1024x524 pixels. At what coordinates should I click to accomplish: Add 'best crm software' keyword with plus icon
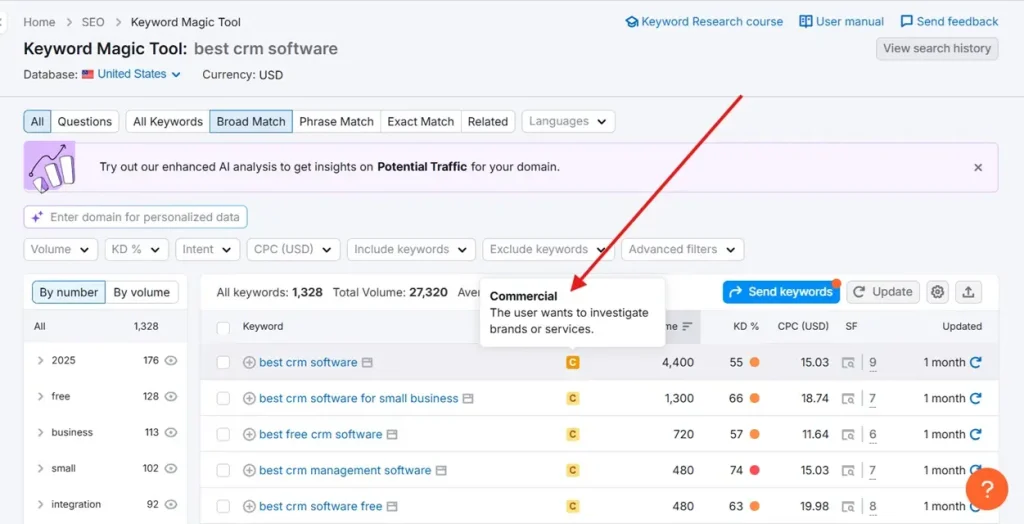click(249, 362)
